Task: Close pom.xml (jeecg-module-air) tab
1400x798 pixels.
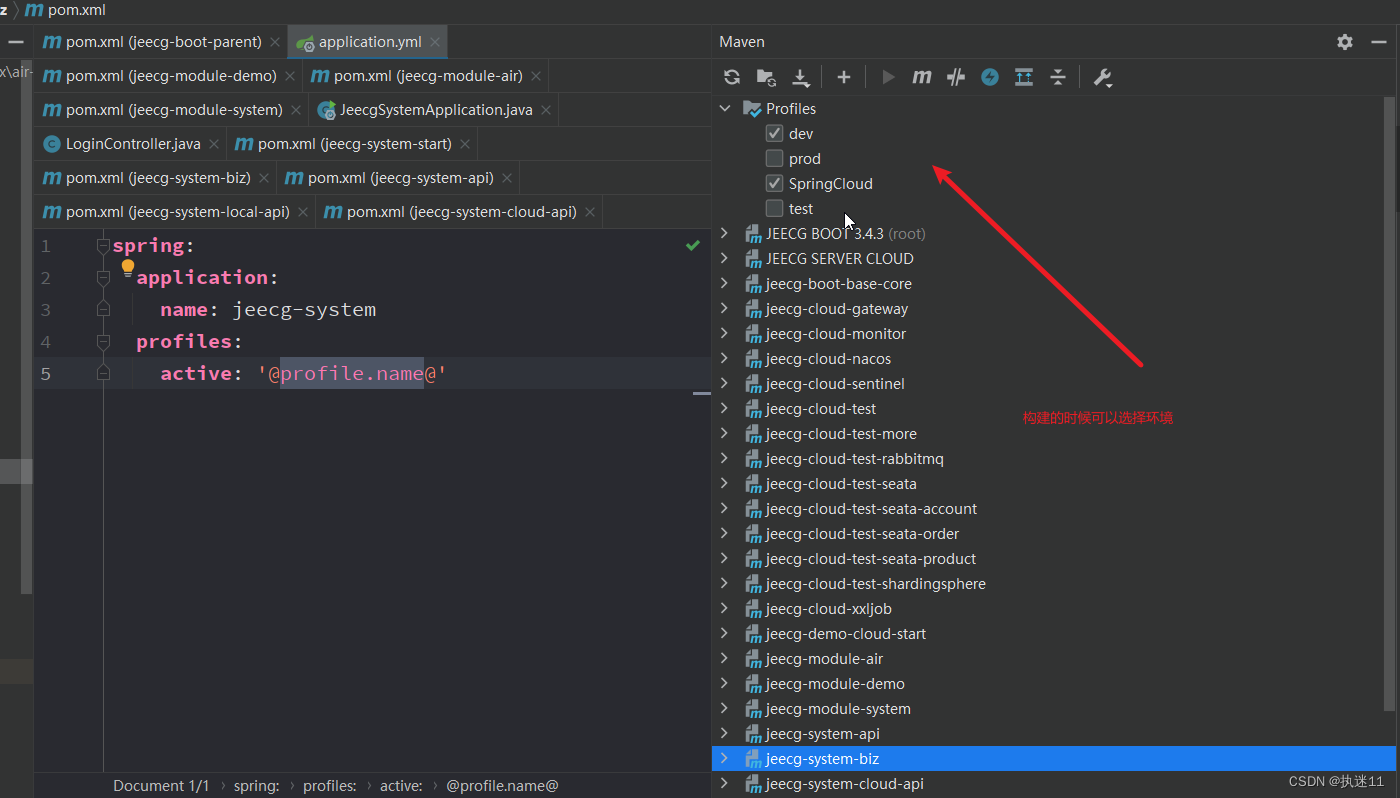Action: (536, 76)
